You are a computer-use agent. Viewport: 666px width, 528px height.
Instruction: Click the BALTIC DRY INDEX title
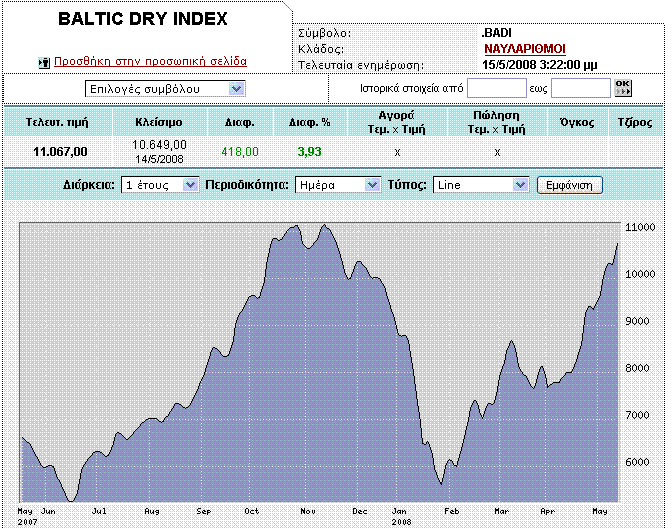[143, 20]
